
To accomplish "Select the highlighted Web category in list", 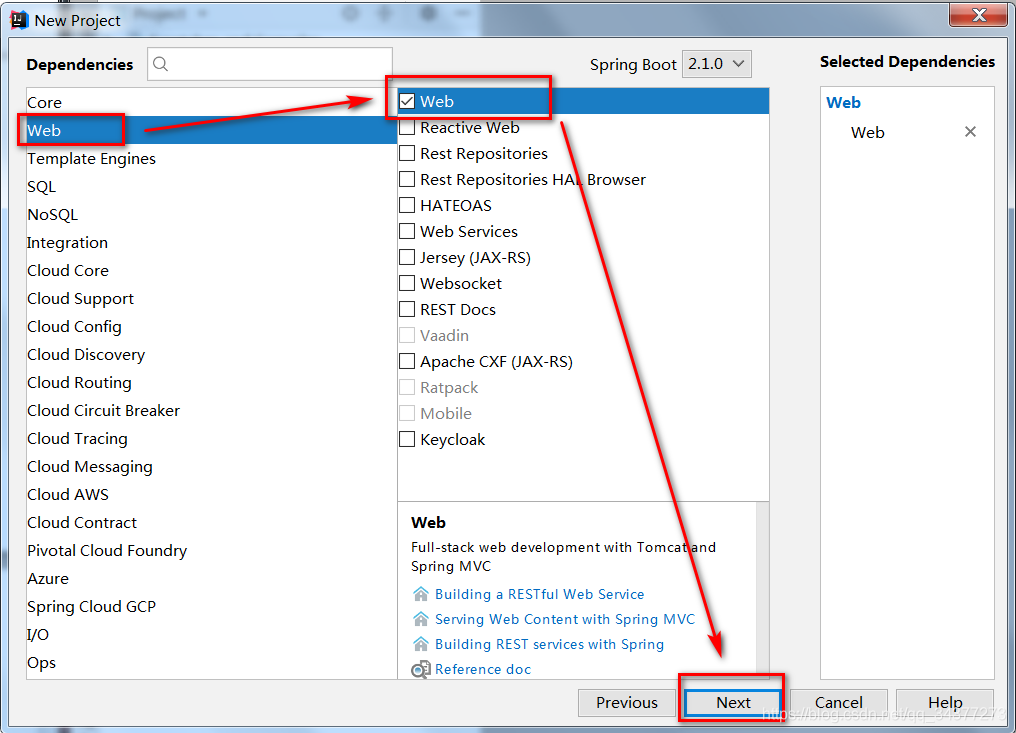I will (x=211, y=130).
